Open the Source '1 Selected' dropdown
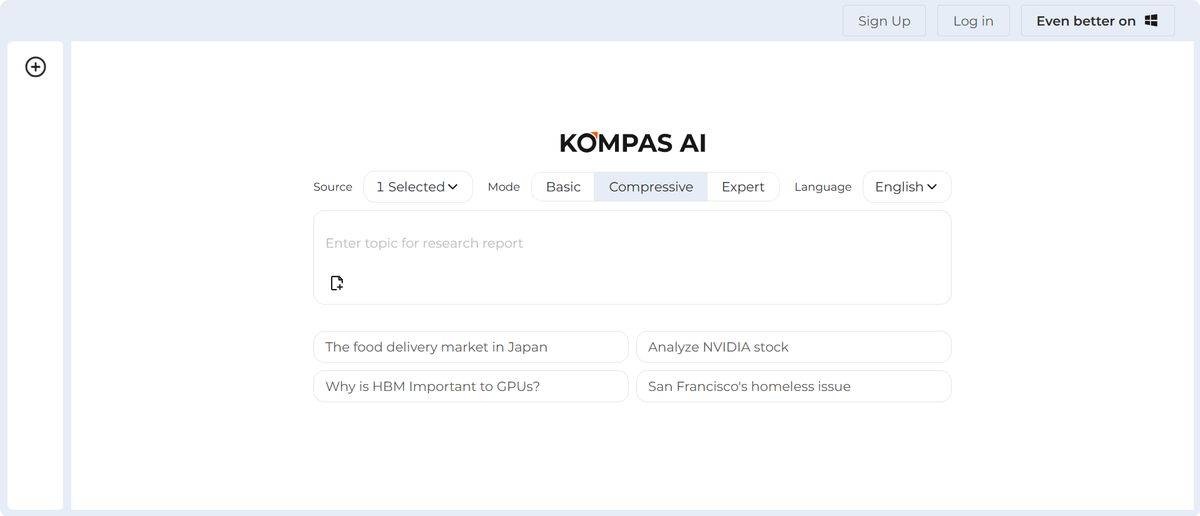 click(x=418, y=187)
